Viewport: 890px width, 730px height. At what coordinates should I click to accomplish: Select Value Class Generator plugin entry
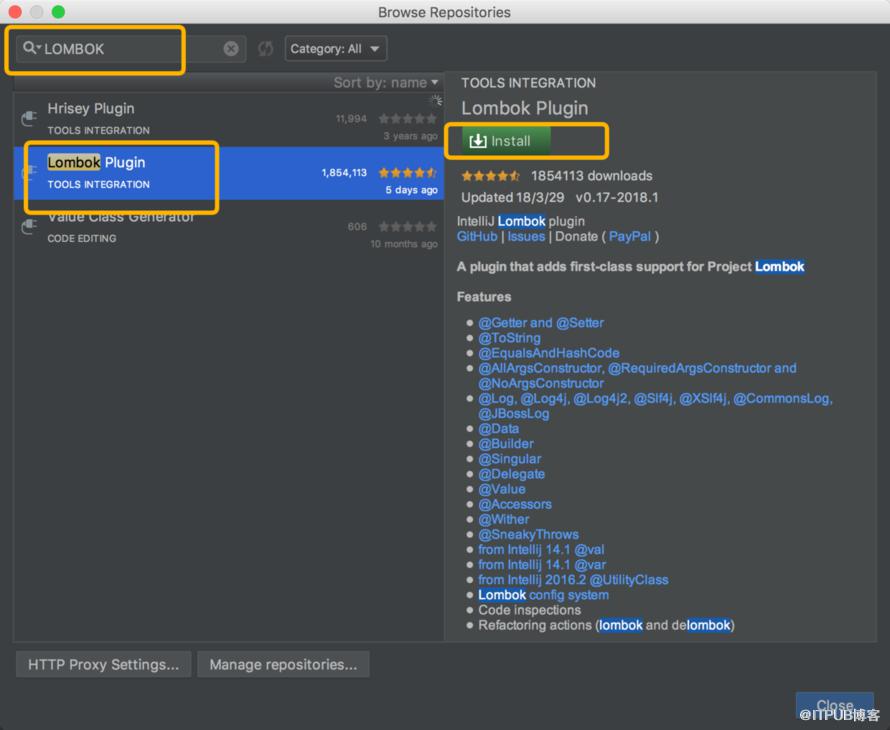(228, 227)
